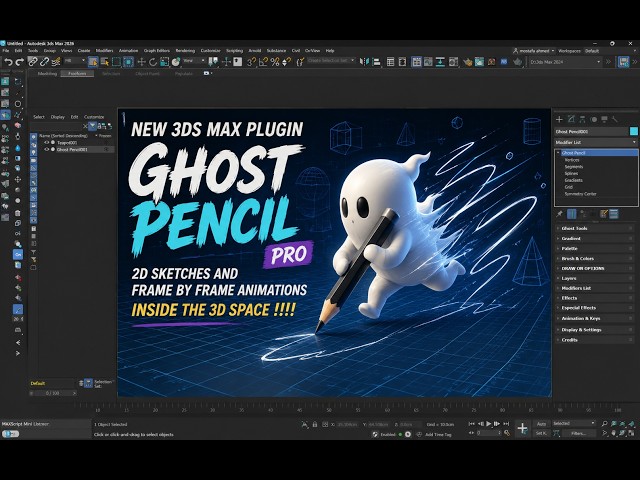The image size is (640, 480).
Task: Click the Go to End playback button
Action: 506,424
